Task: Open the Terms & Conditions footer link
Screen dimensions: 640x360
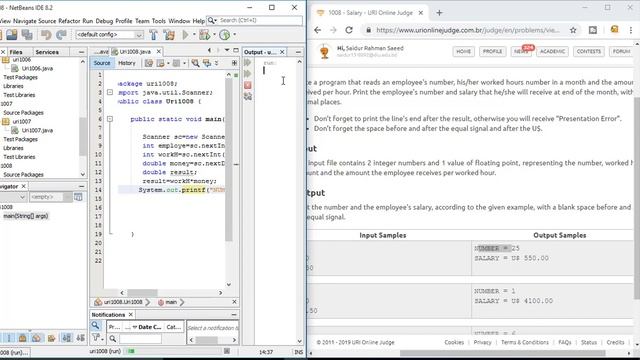Action: (x=524, y=342)
